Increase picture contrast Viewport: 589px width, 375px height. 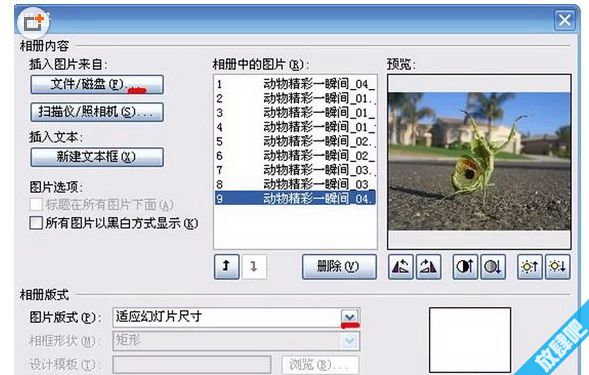(465, 267)
